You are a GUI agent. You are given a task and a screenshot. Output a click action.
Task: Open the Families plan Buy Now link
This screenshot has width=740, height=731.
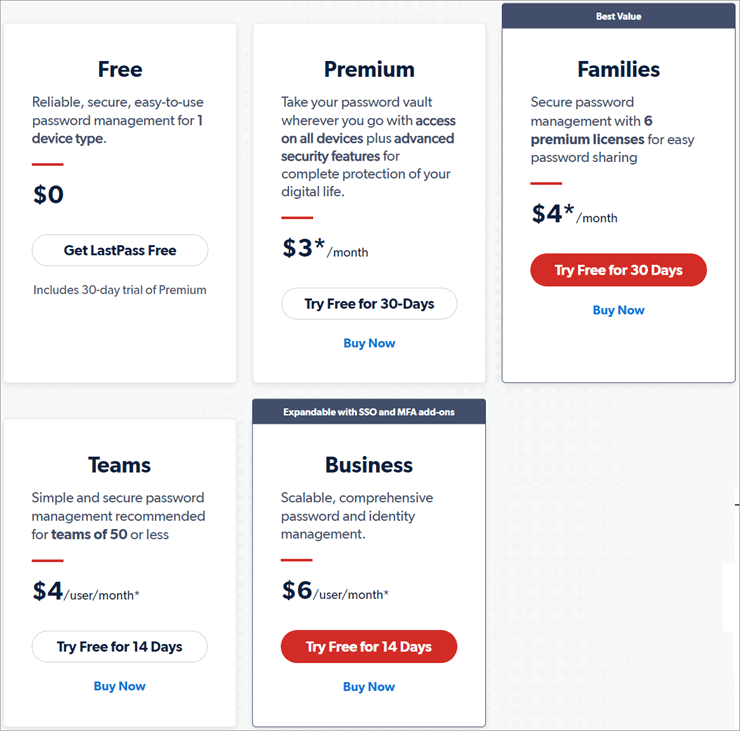(x=618, y=310)
